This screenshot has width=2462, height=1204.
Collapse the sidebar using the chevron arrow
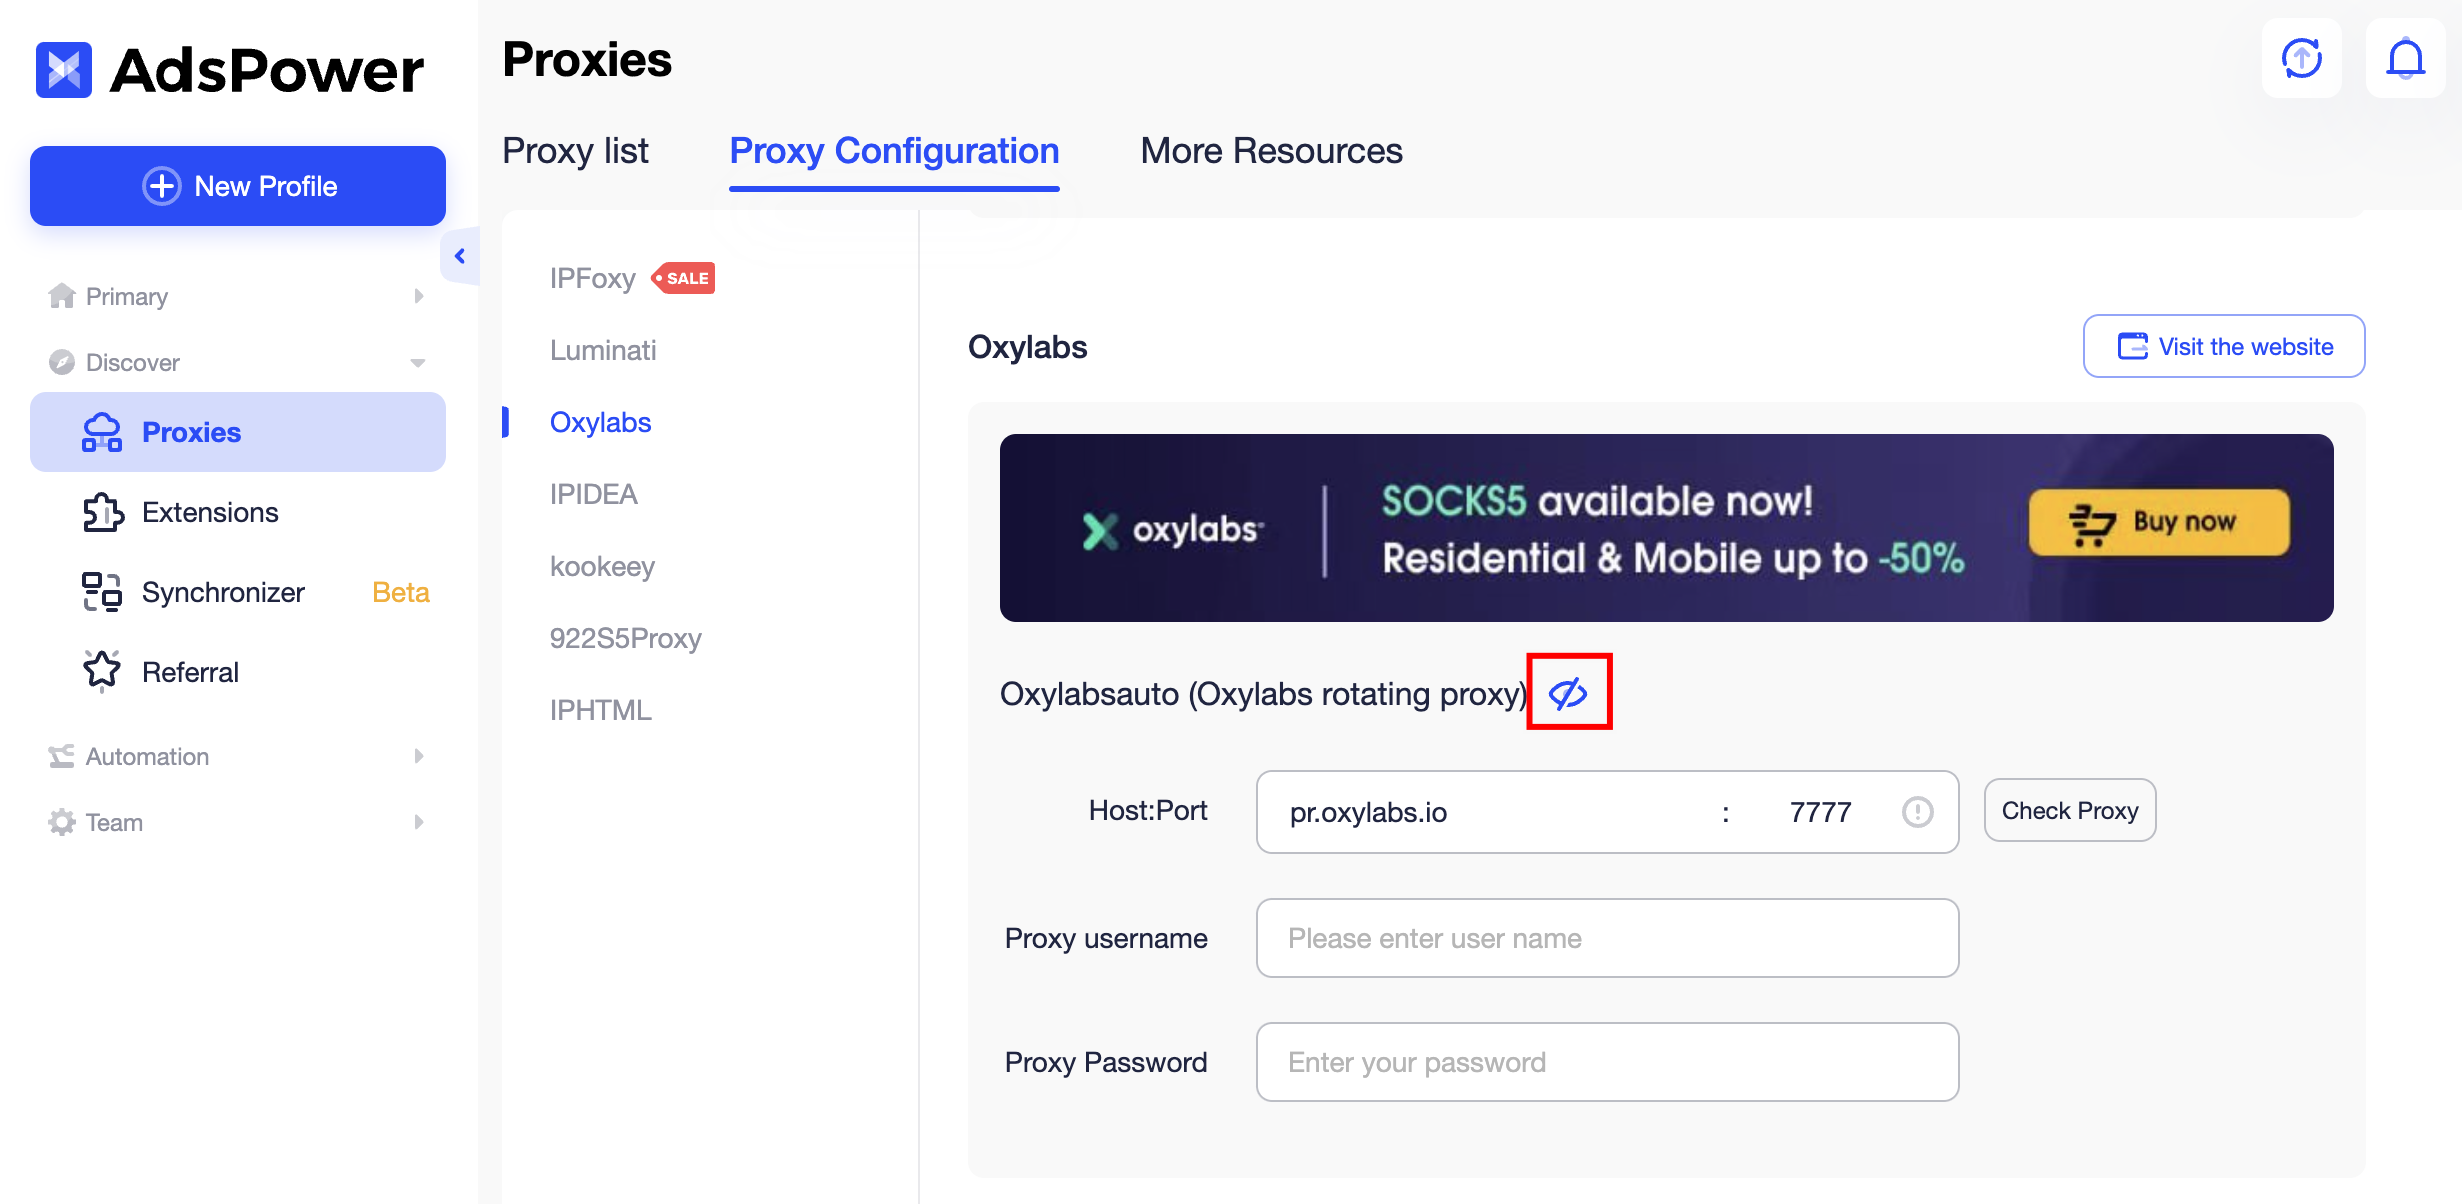(460, 256)
